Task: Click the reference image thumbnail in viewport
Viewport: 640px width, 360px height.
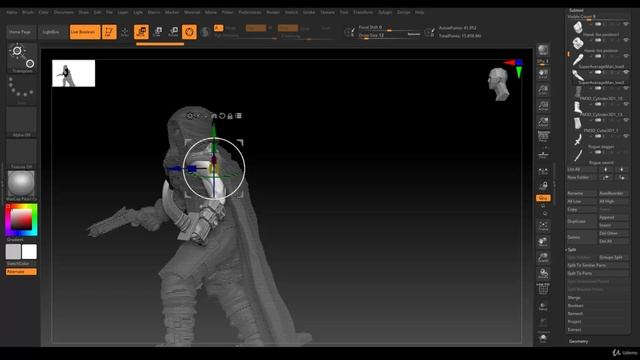Action: (x=73, y=73)
